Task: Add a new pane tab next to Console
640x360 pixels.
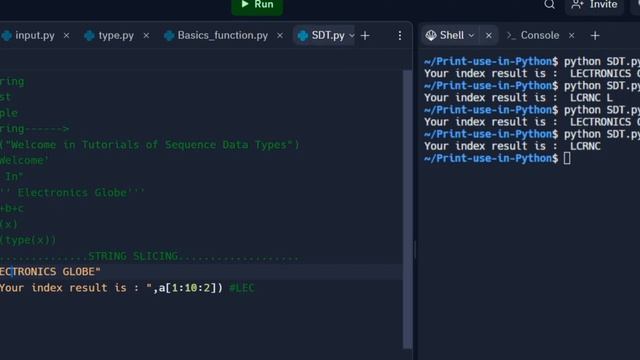Action: (x=595, y=36)
